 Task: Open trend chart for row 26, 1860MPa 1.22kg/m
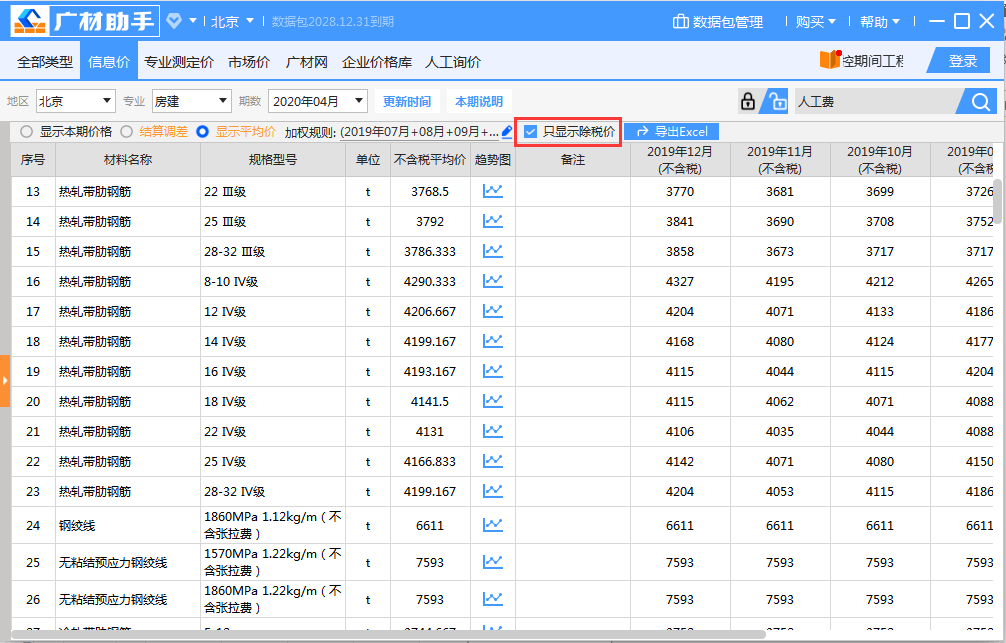pos(492,599)
